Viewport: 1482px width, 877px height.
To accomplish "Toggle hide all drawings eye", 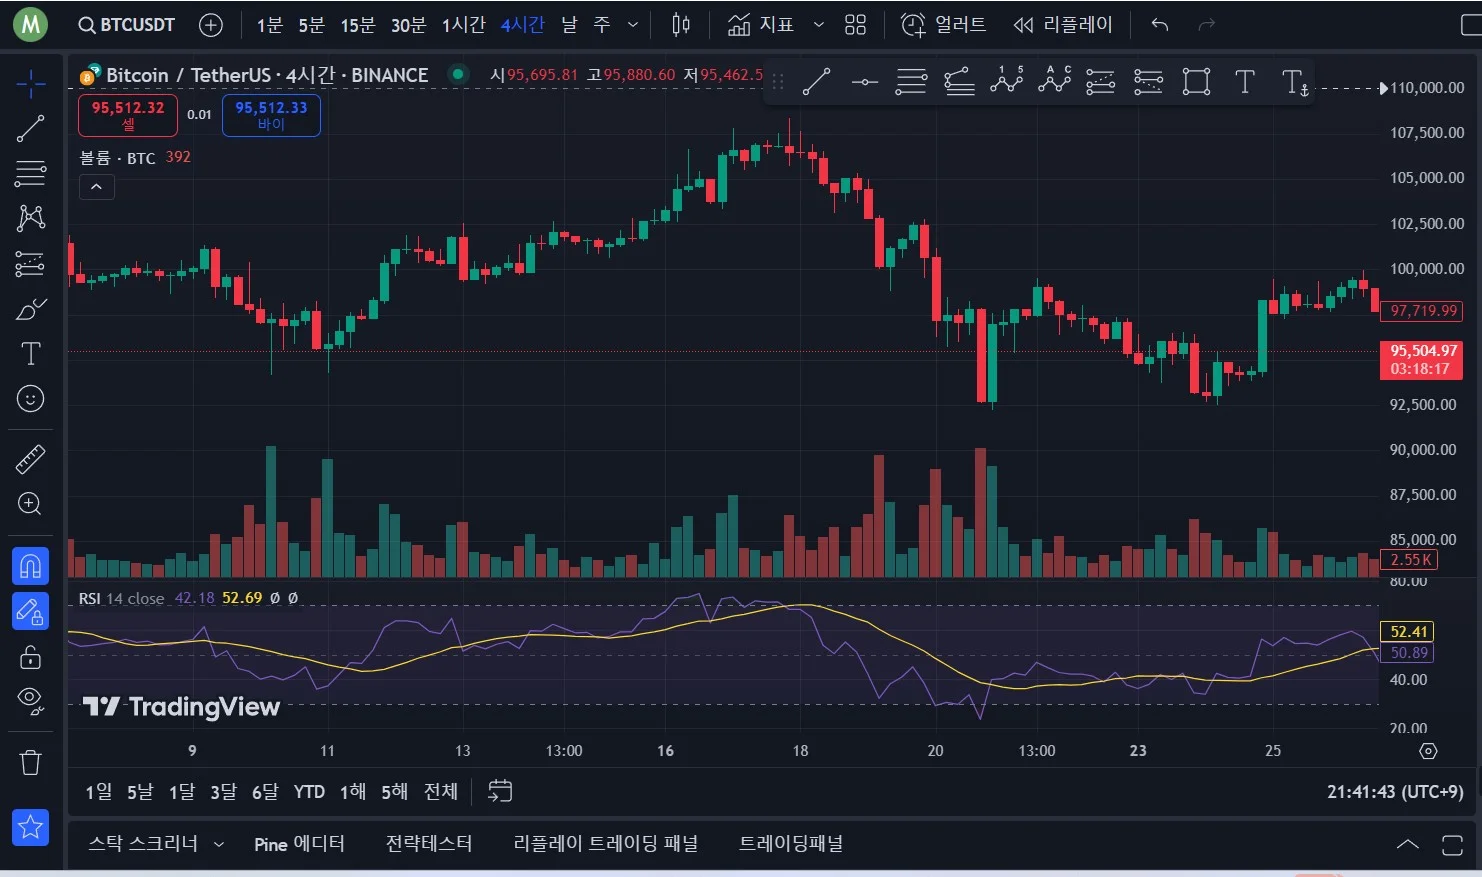I will coord(31,701).
